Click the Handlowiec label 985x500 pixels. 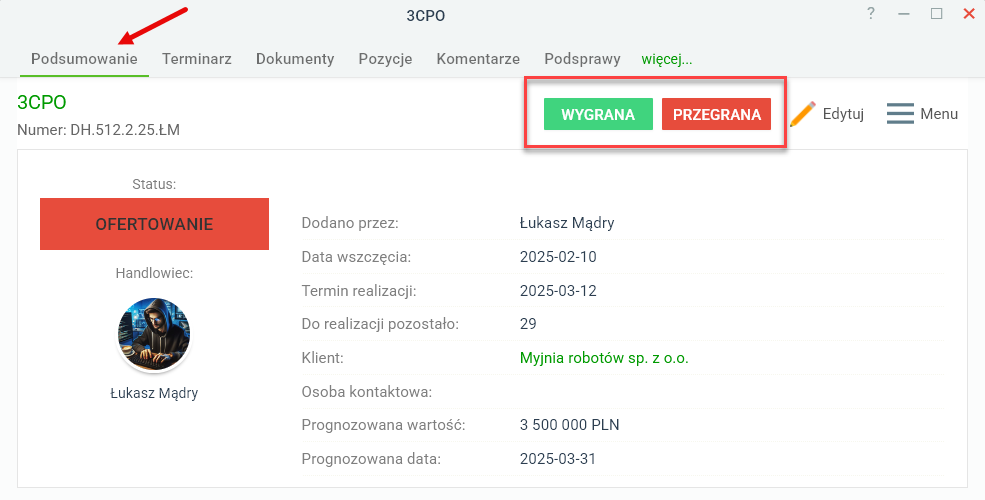[154, 273]
